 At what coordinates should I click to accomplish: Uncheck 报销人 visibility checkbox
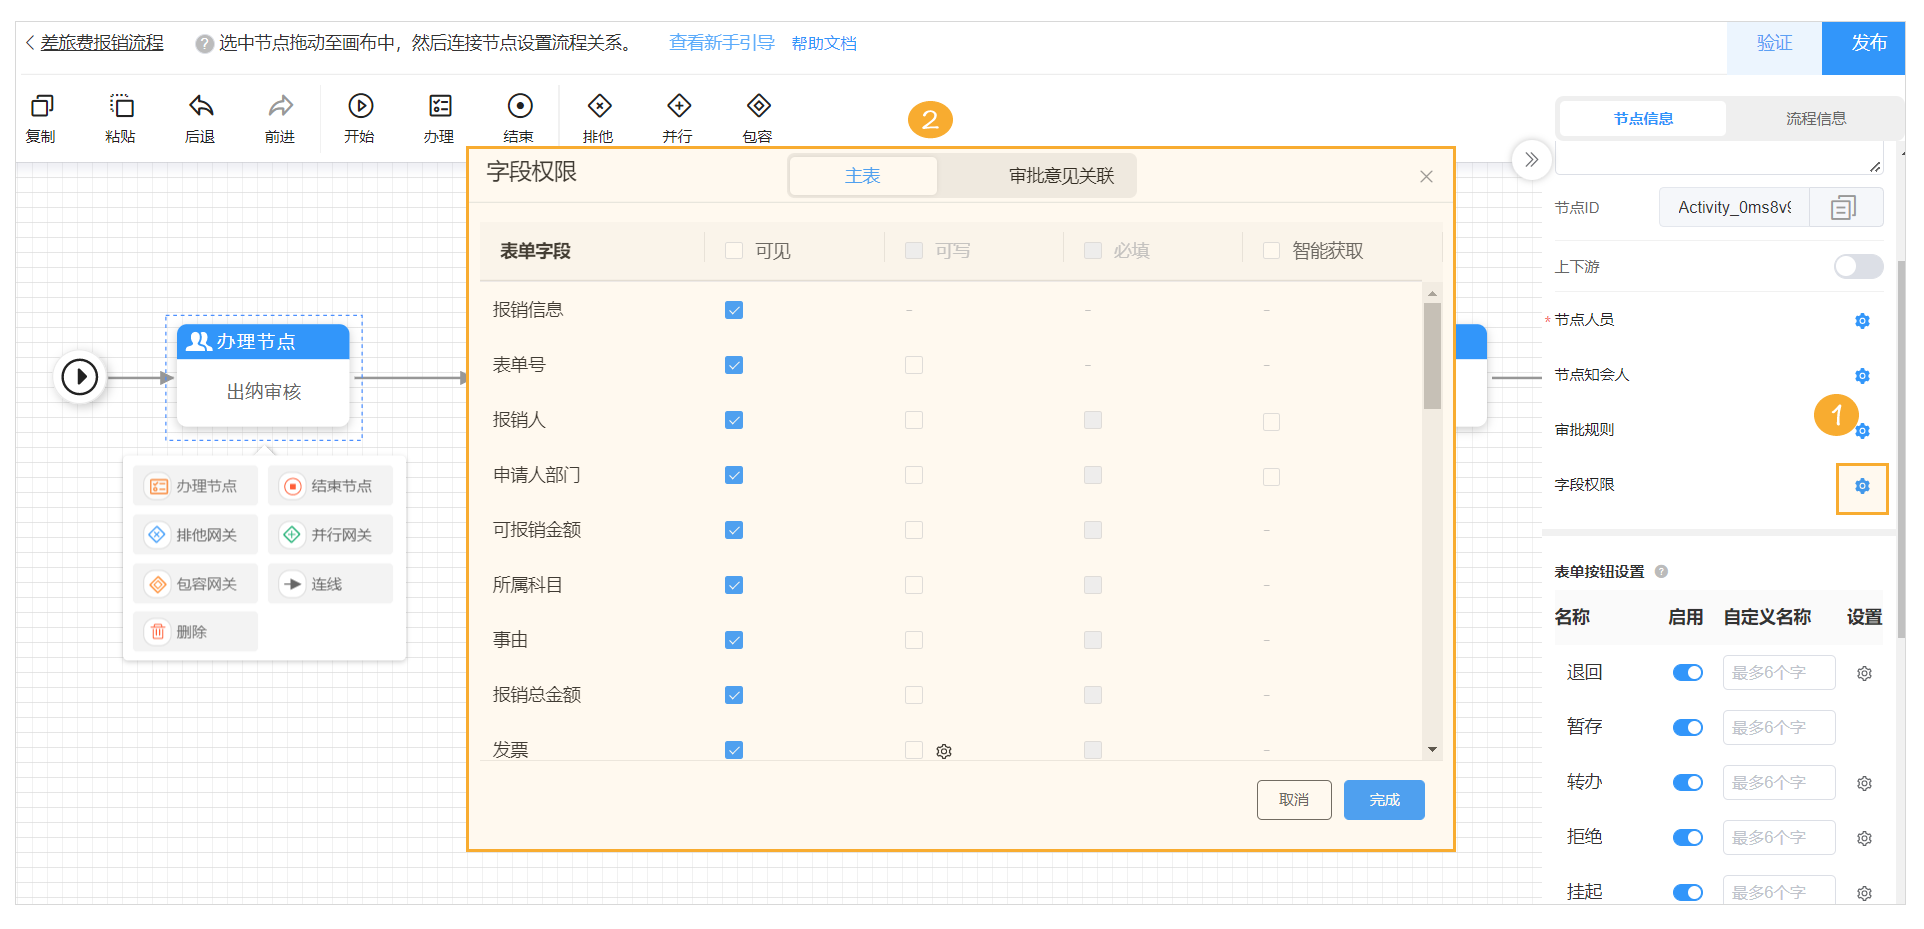(x=734, y=420)
